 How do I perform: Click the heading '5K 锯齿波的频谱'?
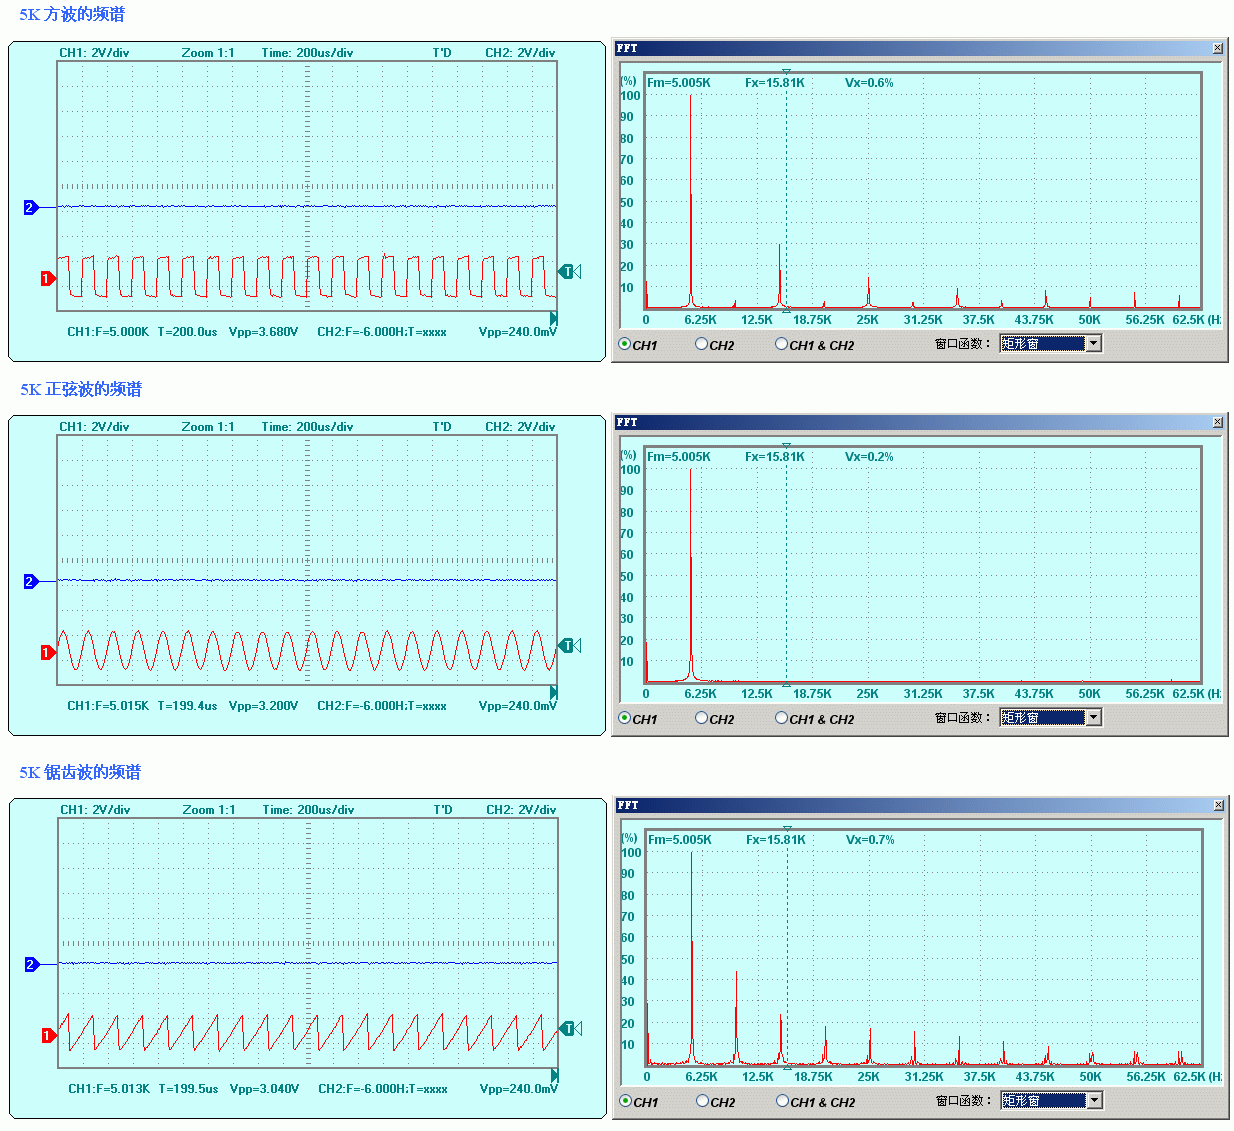[80, 772]
